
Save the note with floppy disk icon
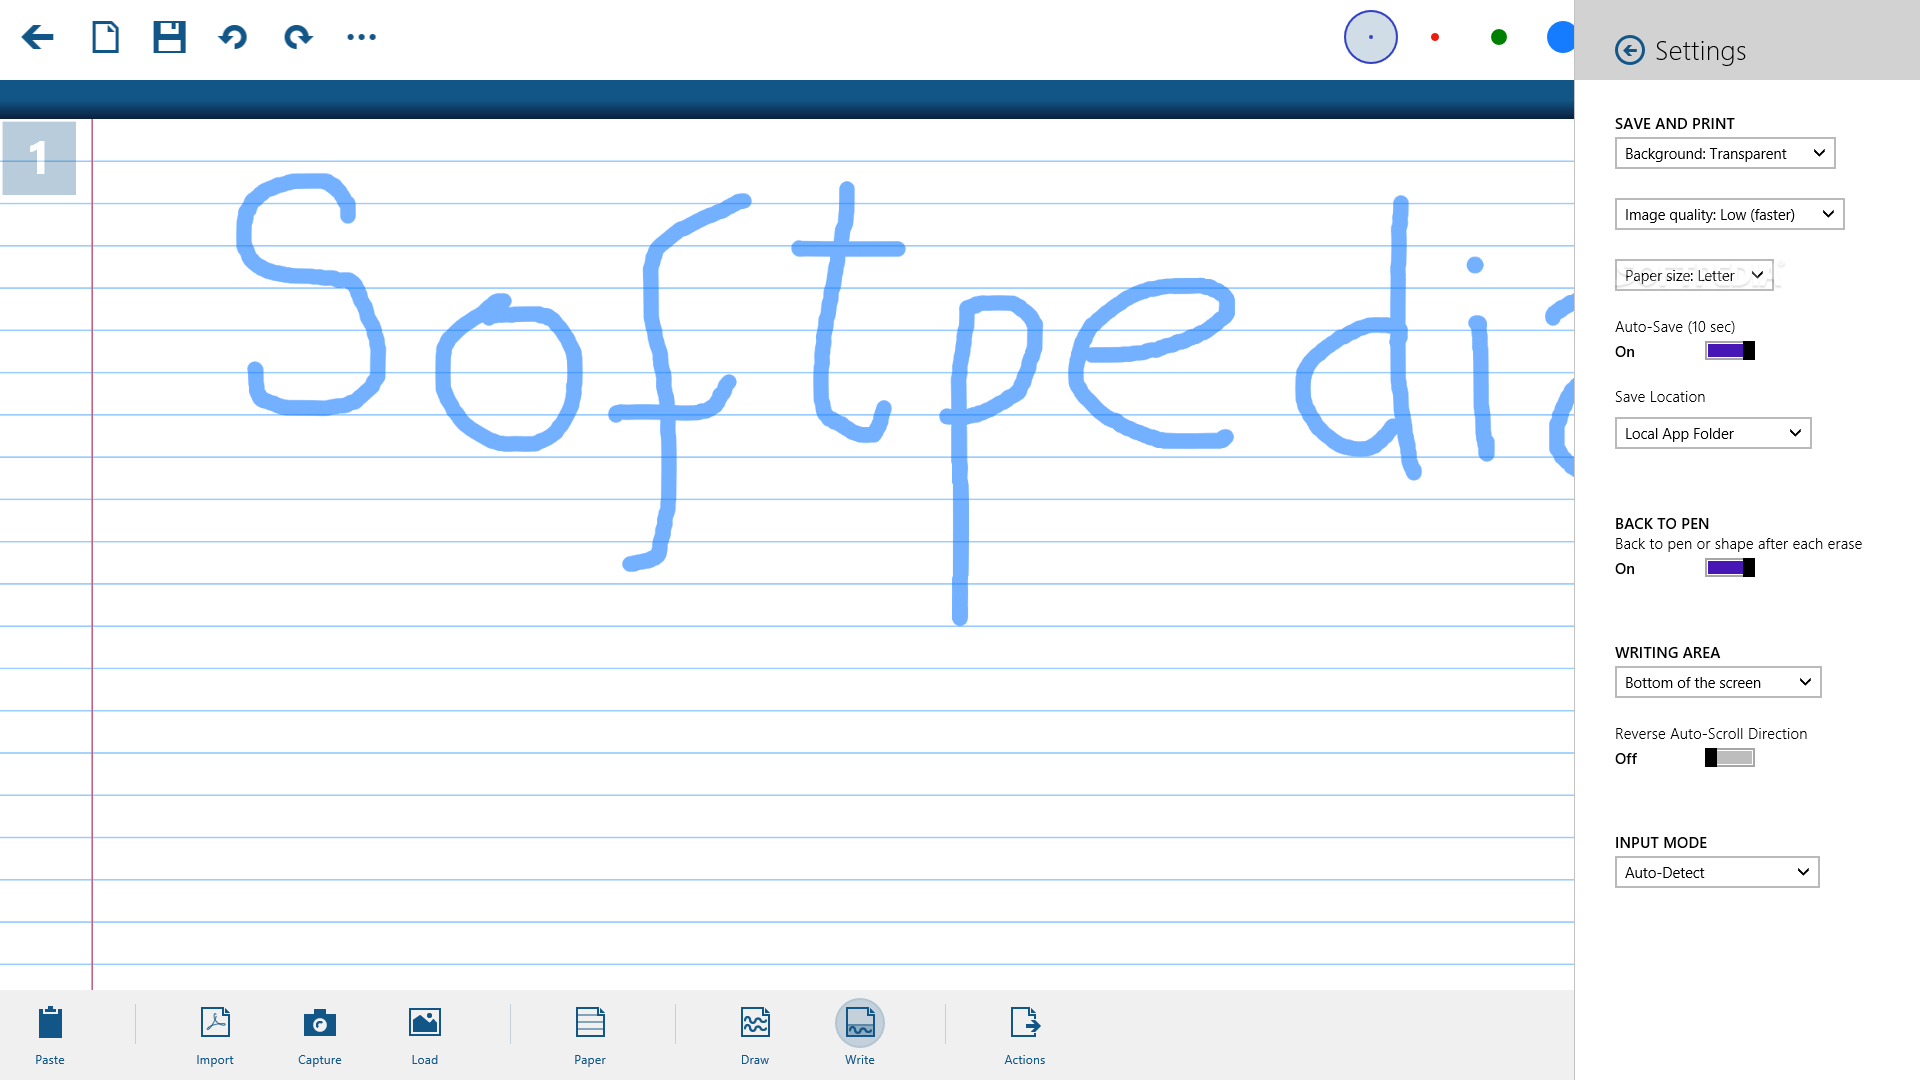point(169,37)
